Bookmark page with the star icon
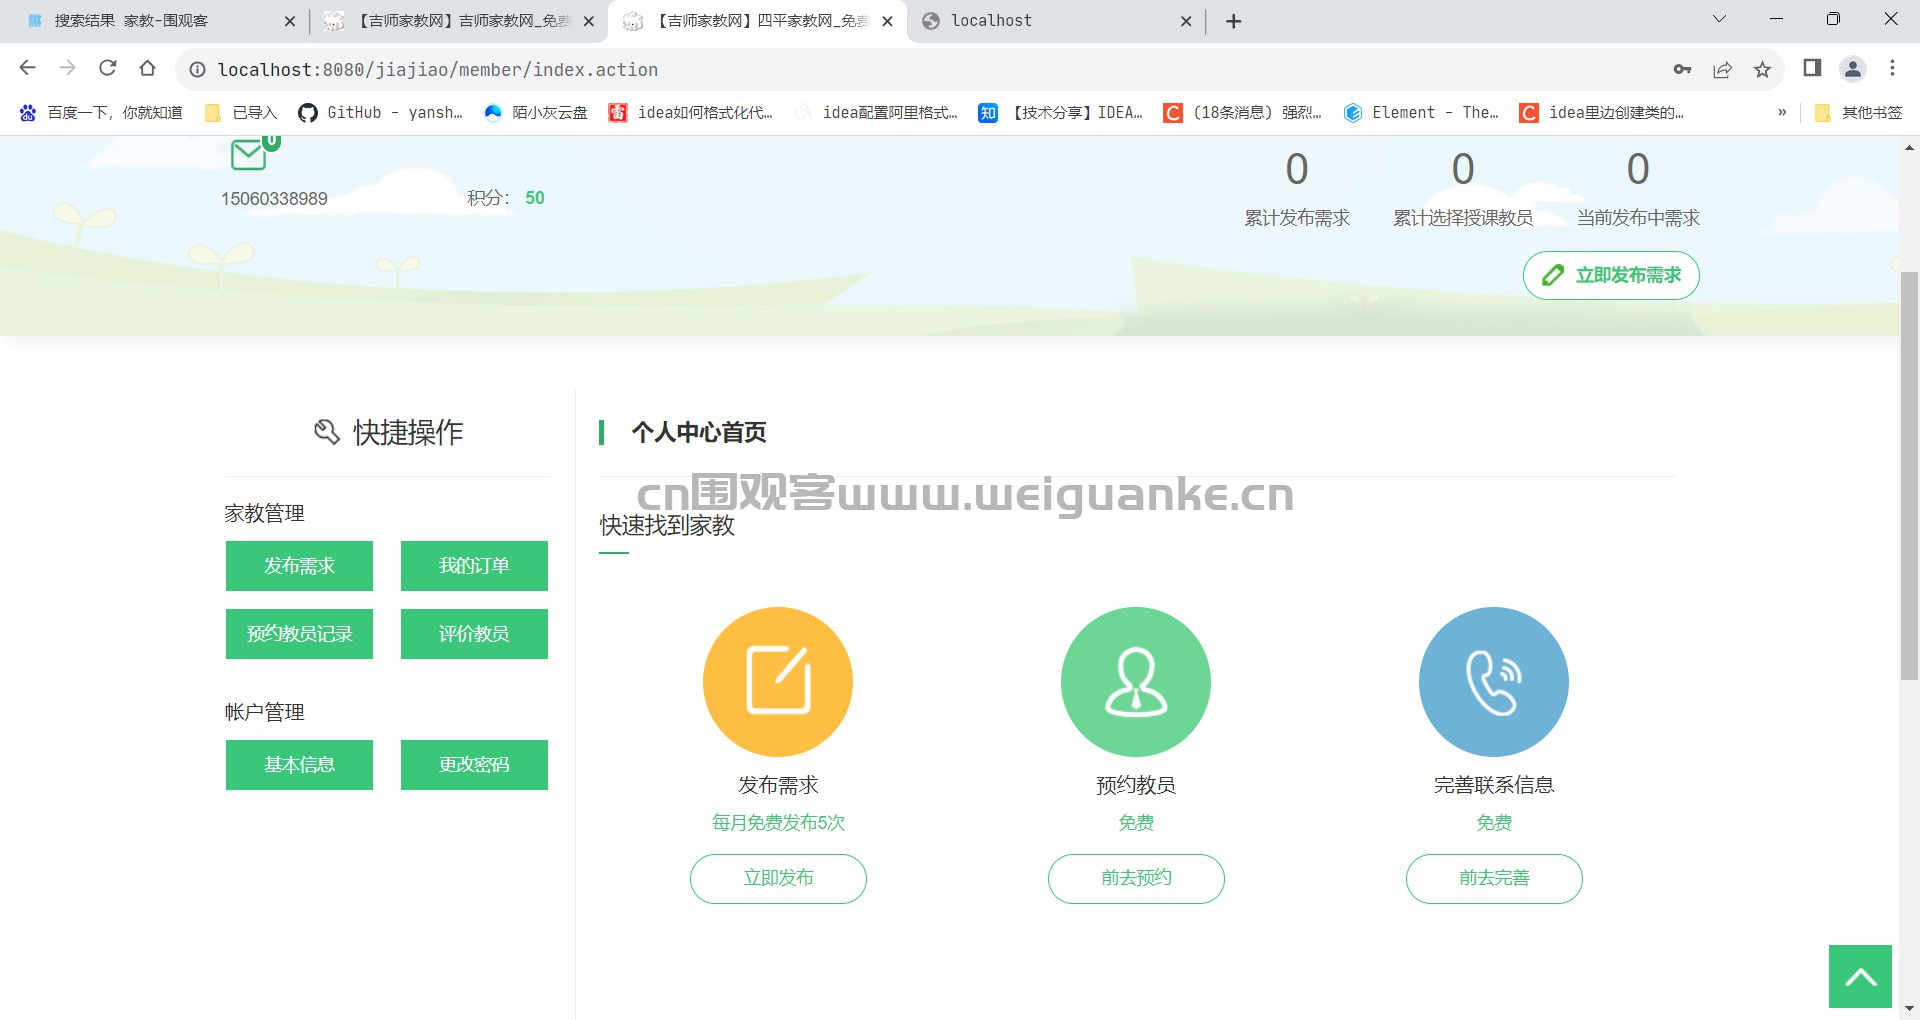Viewport: 1920px width, 1020px height. [1762, 69]
